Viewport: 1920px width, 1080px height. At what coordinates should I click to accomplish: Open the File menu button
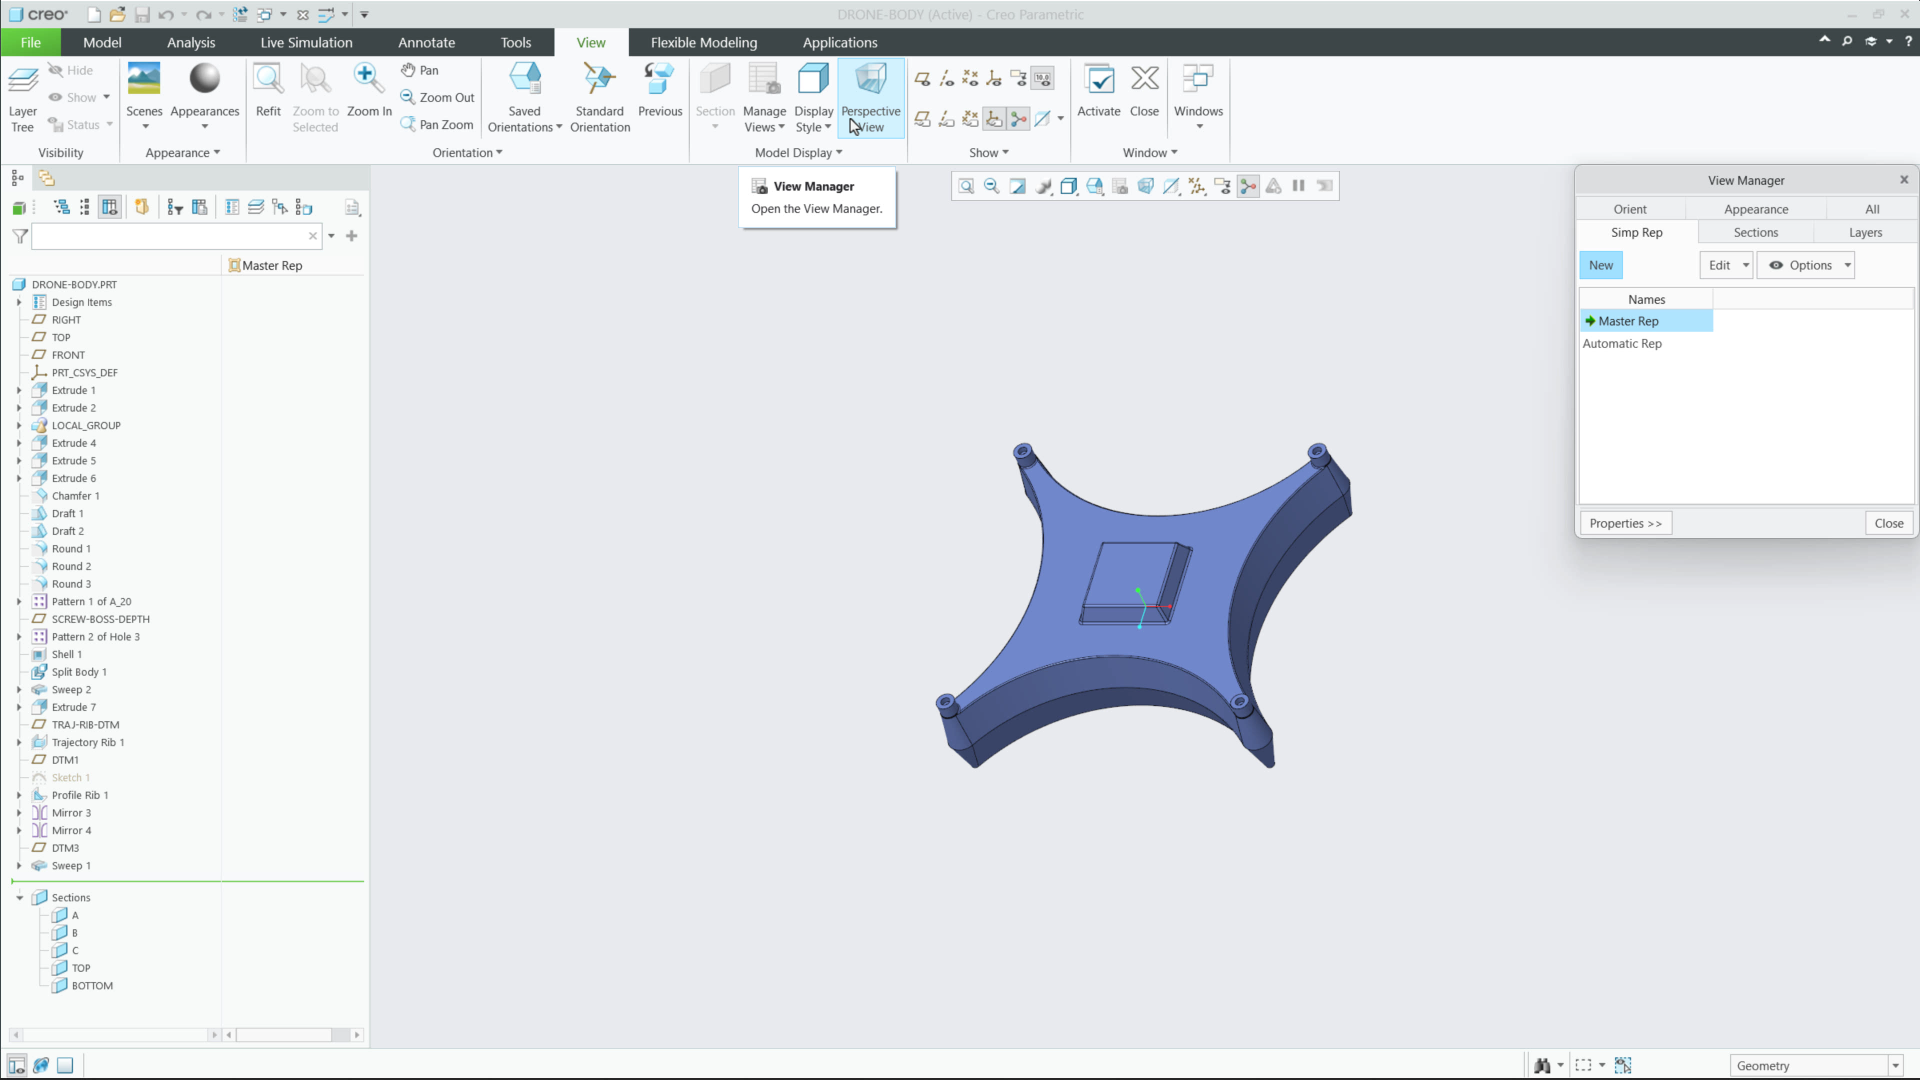31,42
